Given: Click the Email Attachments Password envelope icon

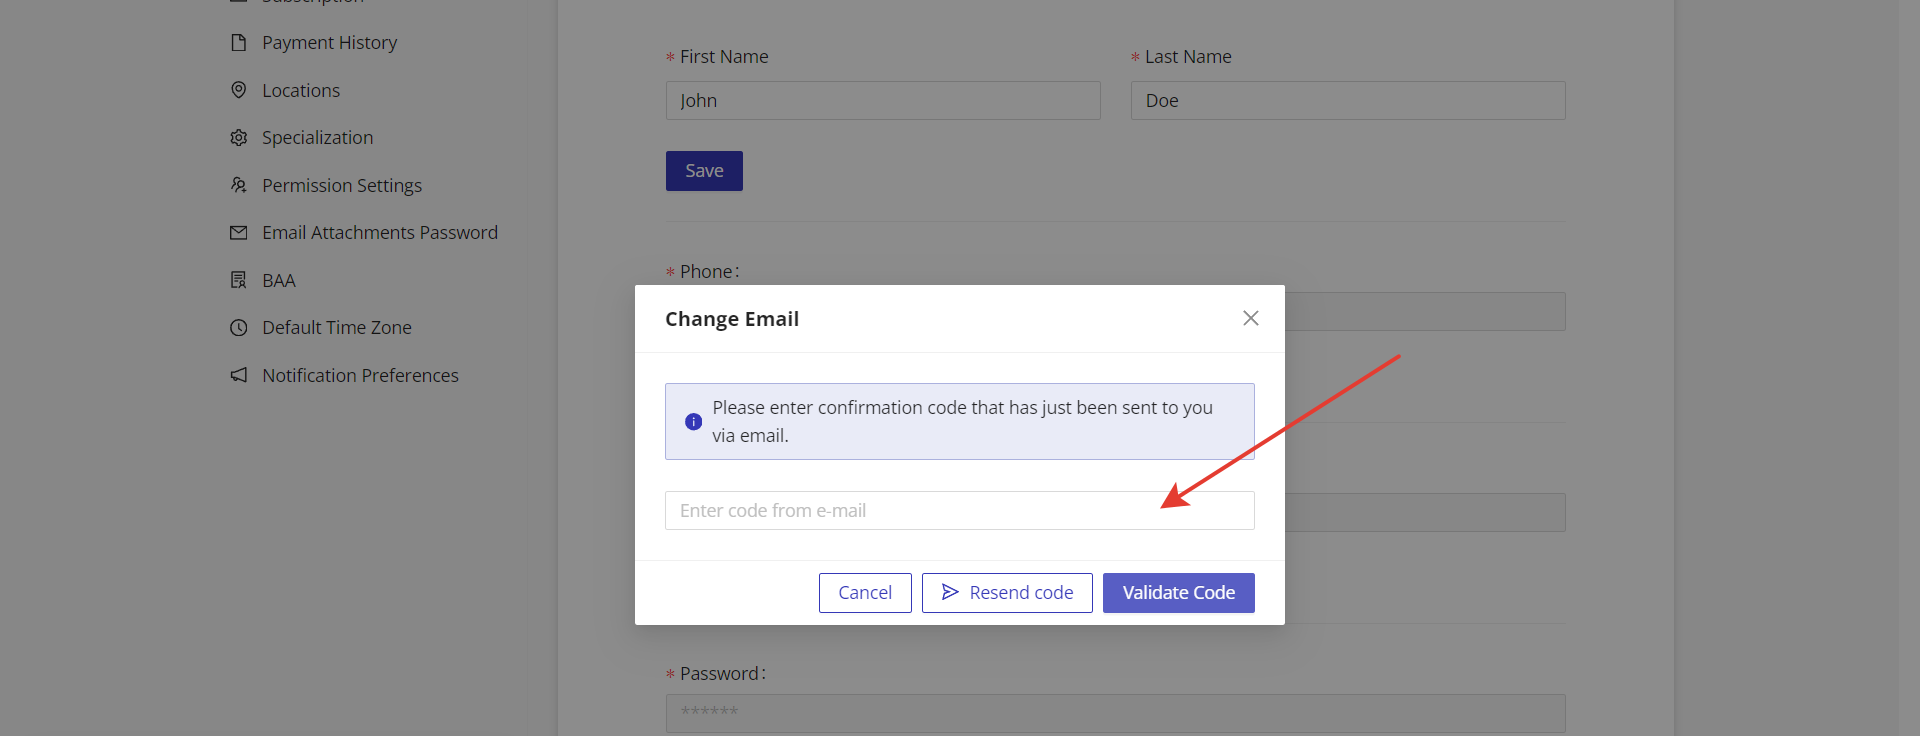Looking at the screenshot, I should click(x=238, y=233).
